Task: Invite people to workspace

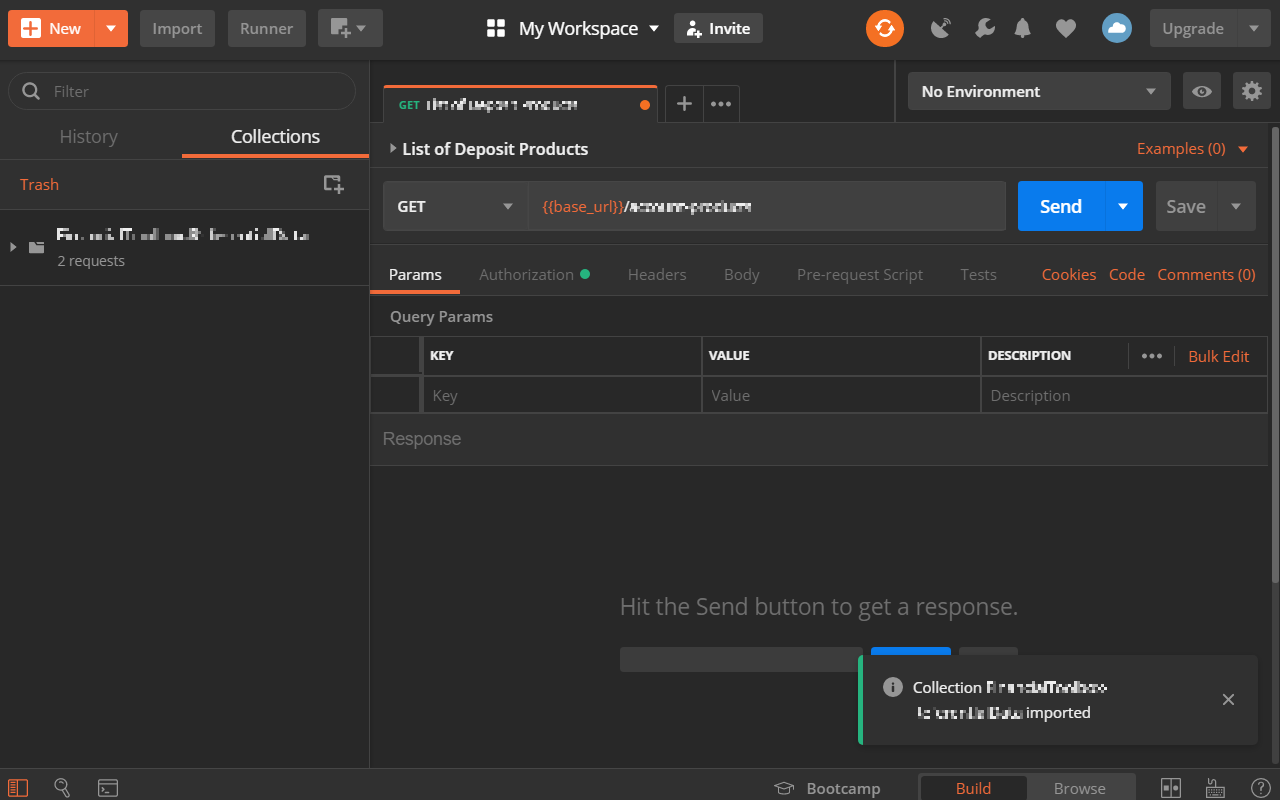Action: tap(718, 28)
